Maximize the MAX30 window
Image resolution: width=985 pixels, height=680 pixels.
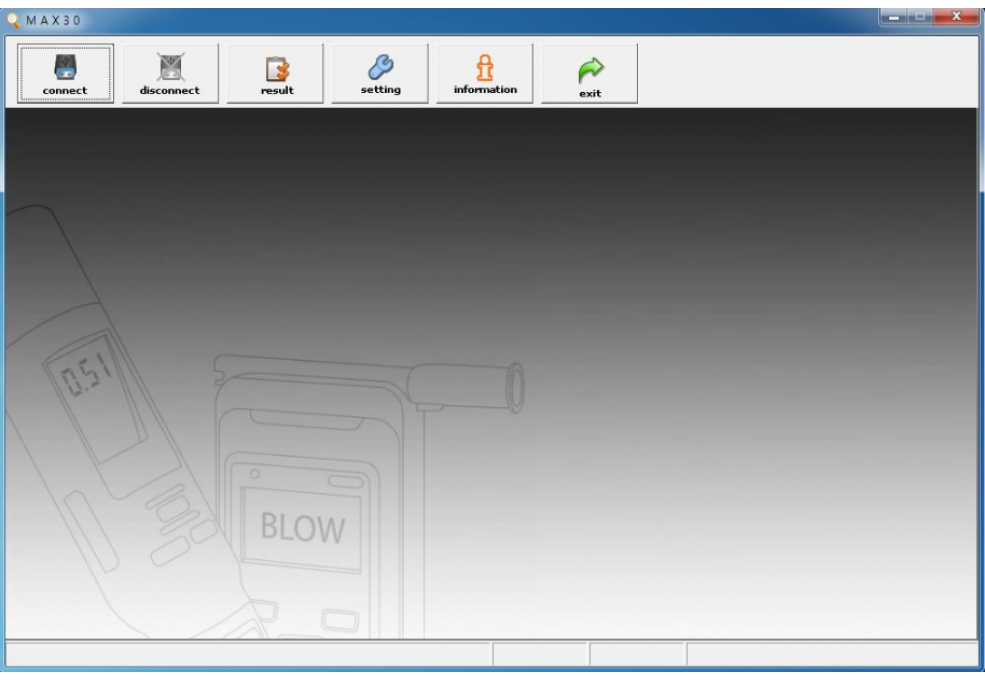click(923, 16)
